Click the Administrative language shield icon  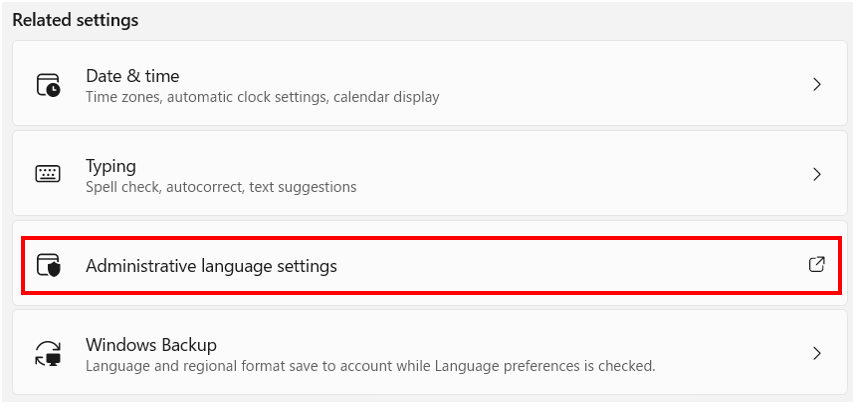48,266
